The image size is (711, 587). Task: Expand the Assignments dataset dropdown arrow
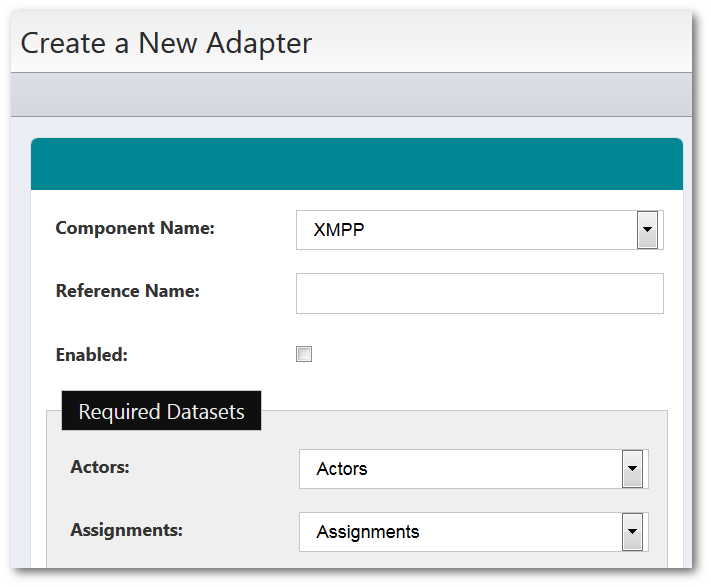[632, 532]
